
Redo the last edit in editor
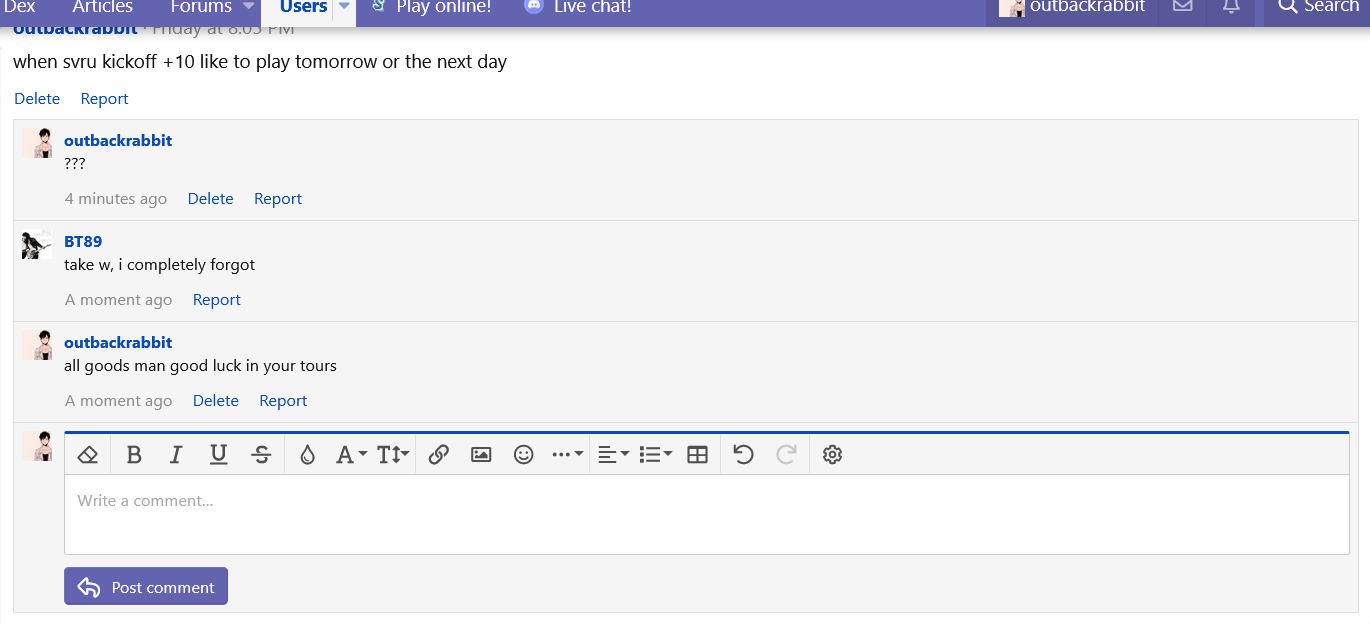[x=786, y=455]
